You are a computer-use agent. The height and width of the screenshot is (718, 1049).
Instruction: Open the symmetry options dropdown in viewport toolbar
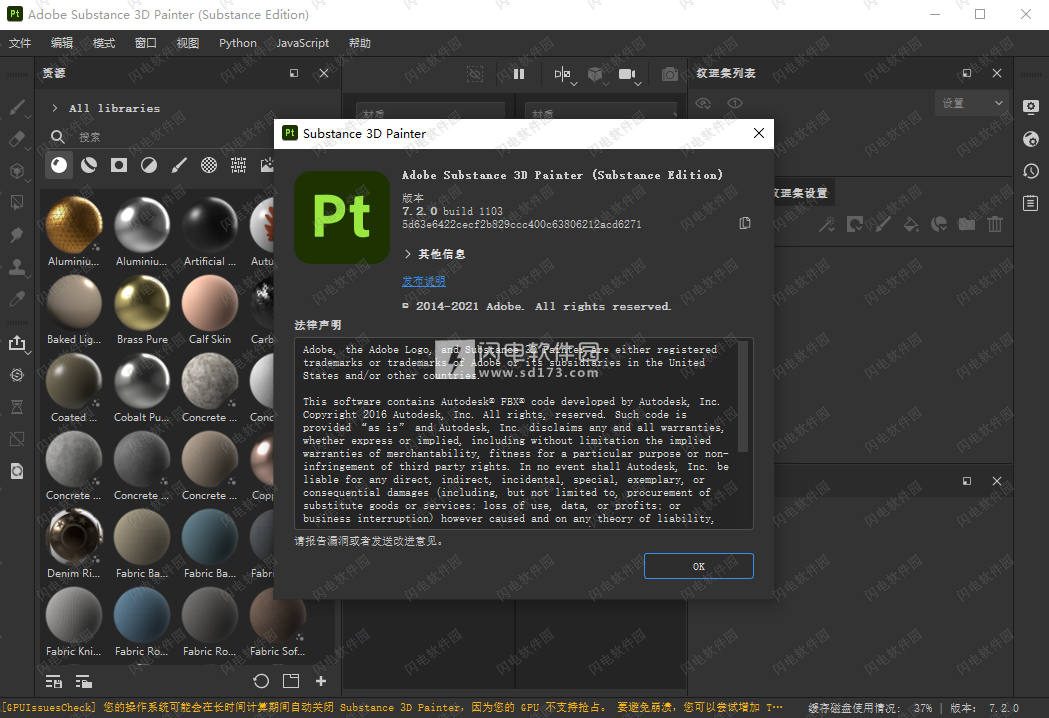point(564,75)
